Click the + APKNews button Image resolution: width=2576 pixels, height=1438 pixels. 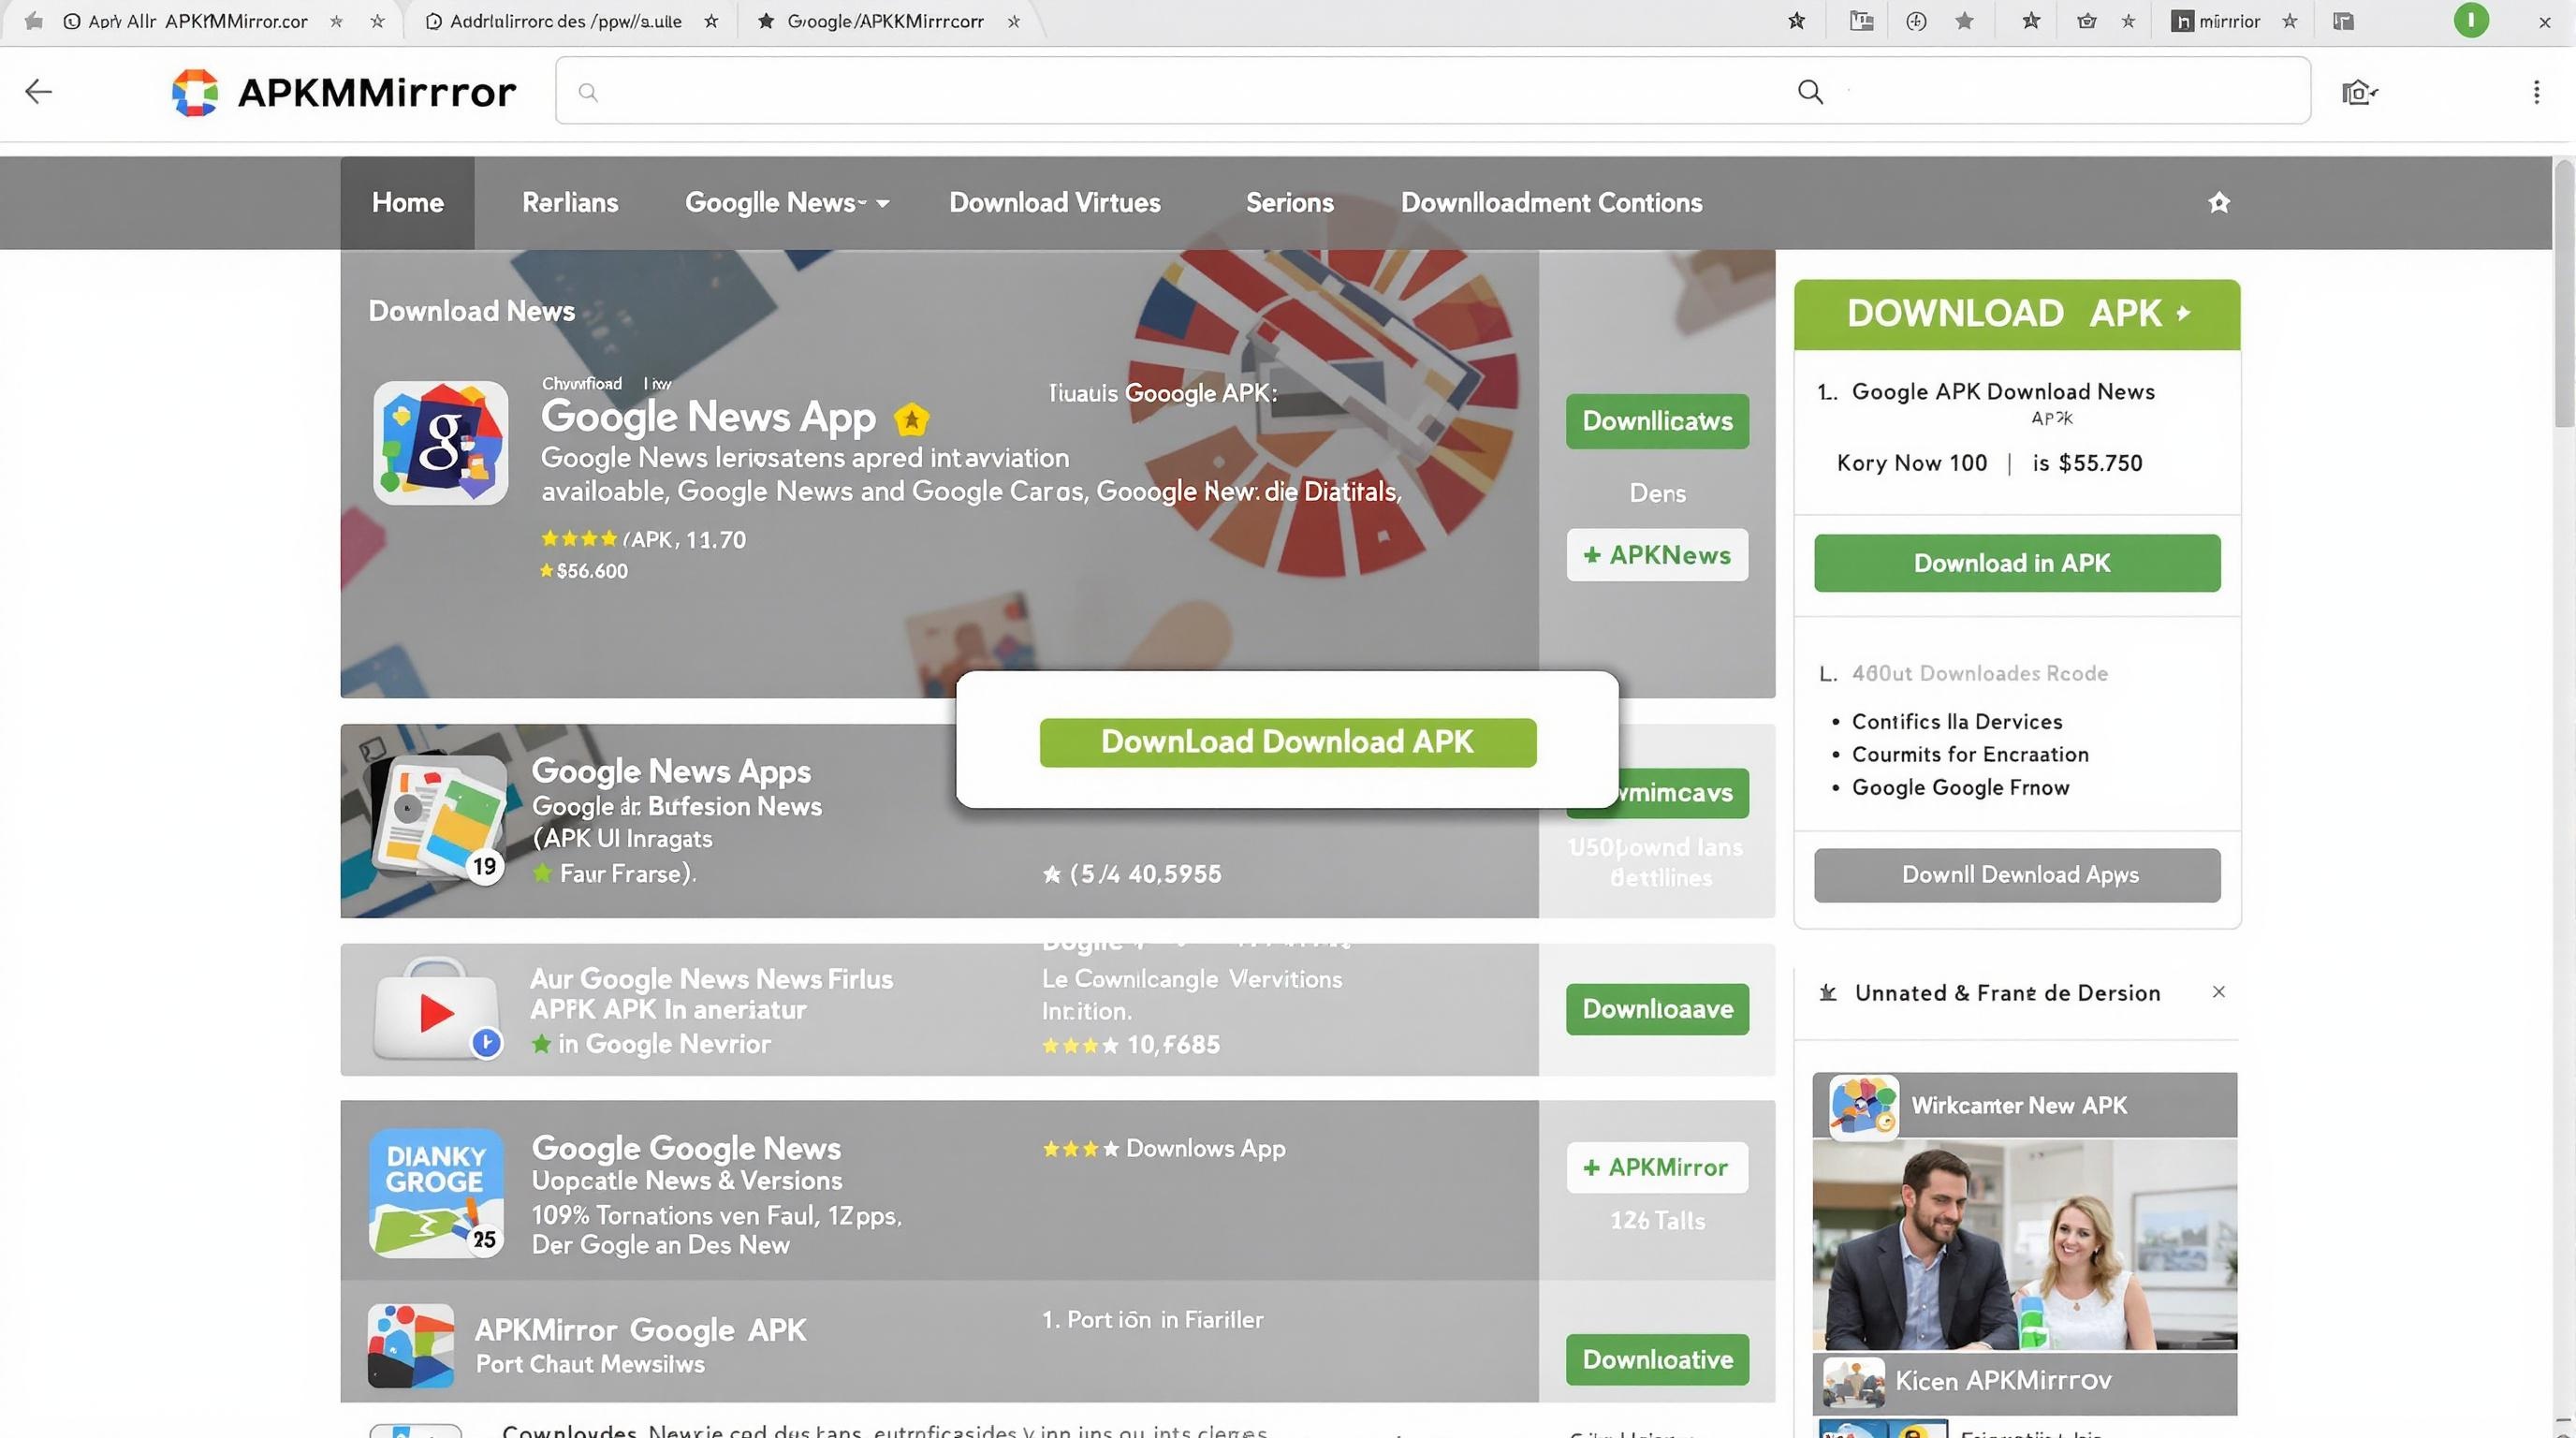1657,555
